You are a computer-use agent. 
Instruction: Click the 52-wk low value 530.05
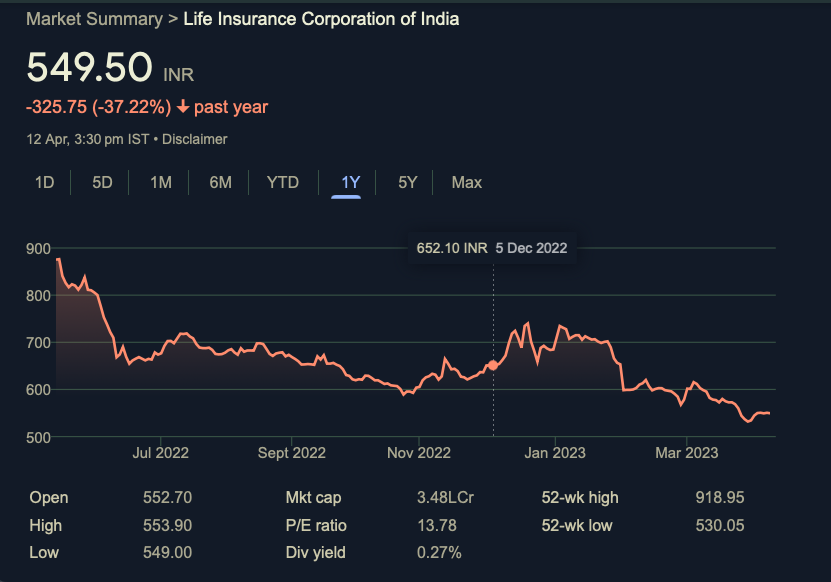tap(720, 525)
